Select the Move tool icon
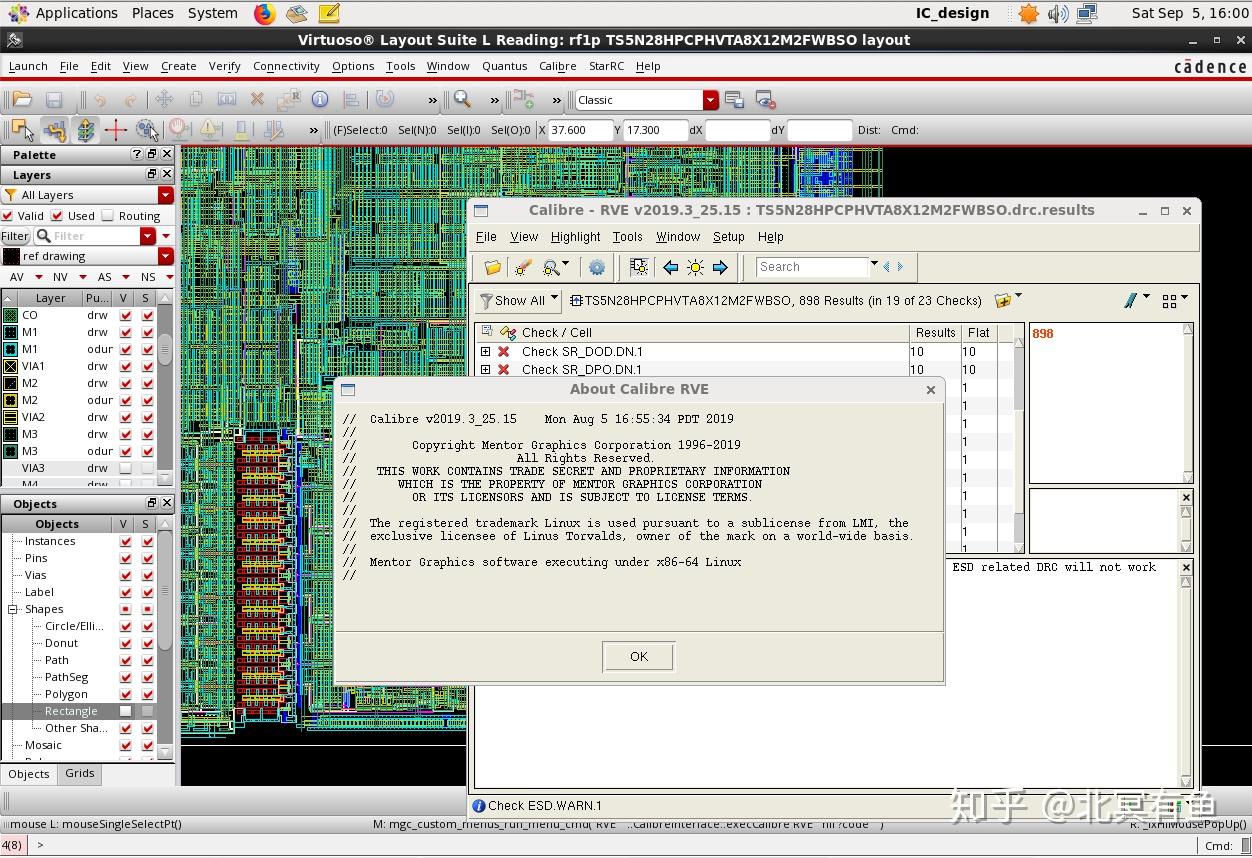The height and width of the screenshot is (858, 1252). coord(164,100)
